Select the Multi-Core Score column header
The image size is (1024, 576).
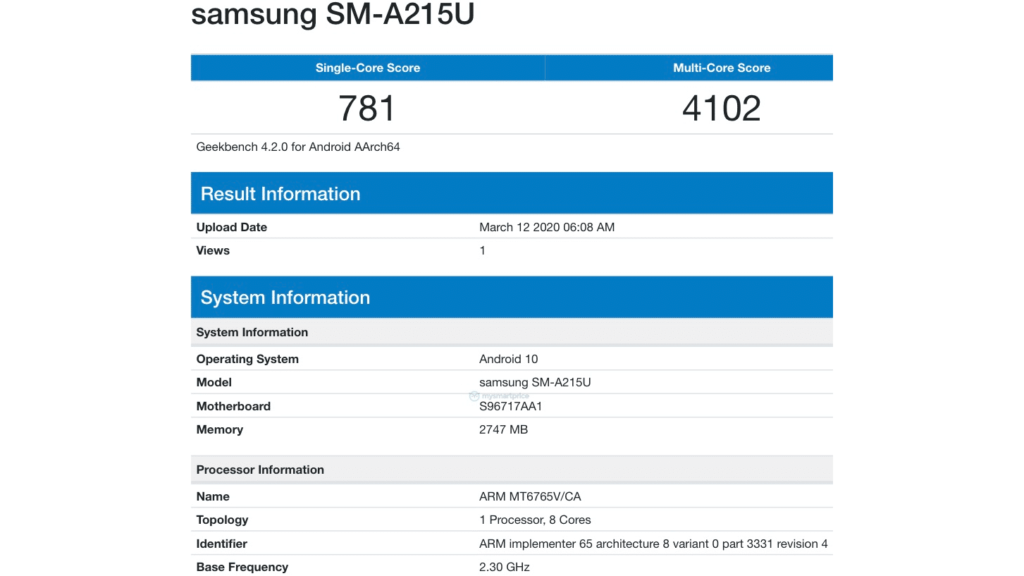[x=721, y=67]
